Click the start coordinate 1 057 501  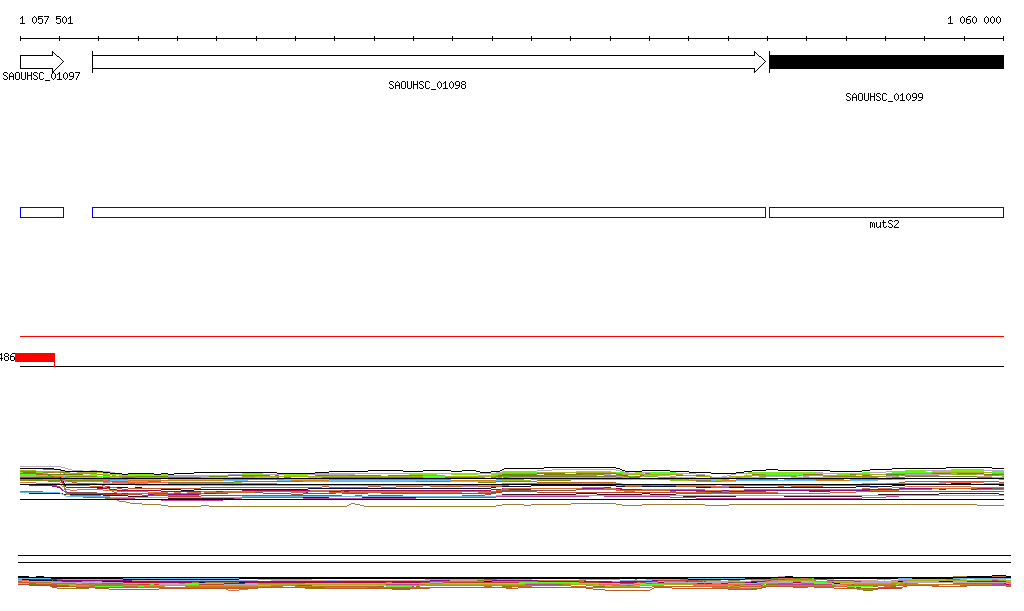pyautogui.click(x=46, y=20)
